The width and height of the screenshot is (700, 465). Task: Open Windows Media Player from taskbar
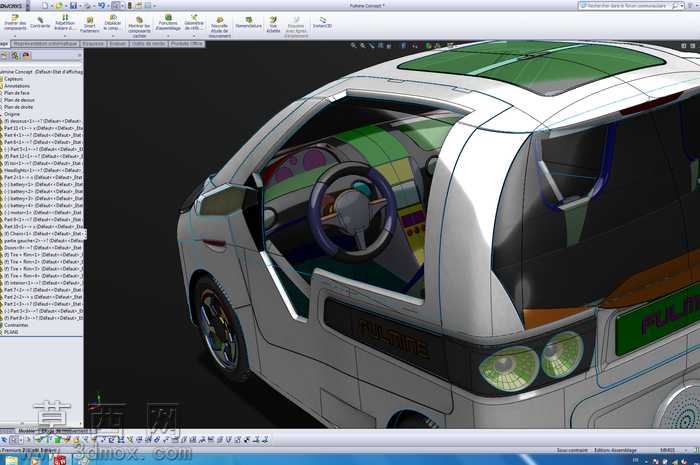click(35, 460)
